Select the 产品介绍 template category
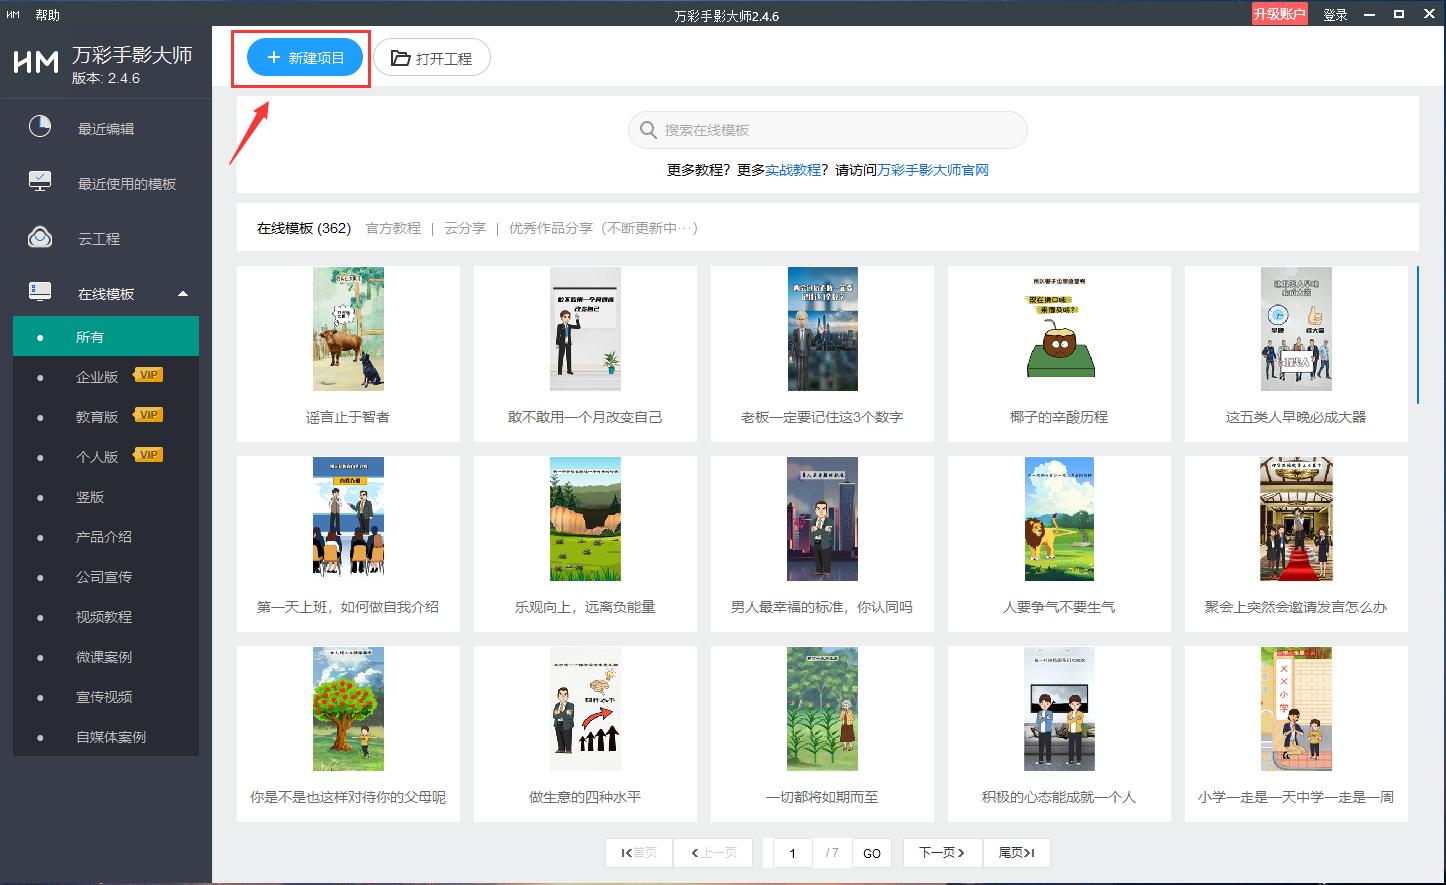 click(x=106, y=536)
